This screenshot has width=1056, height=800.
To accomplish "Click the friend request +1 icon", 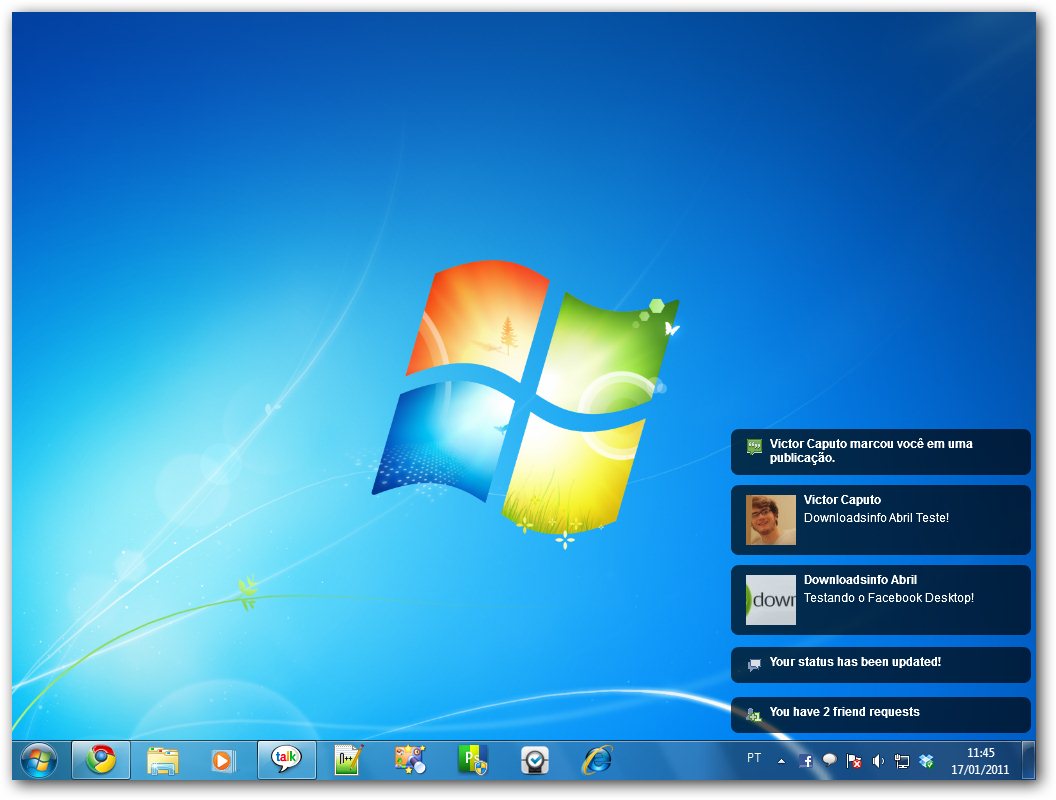I will tap(754, 714).
